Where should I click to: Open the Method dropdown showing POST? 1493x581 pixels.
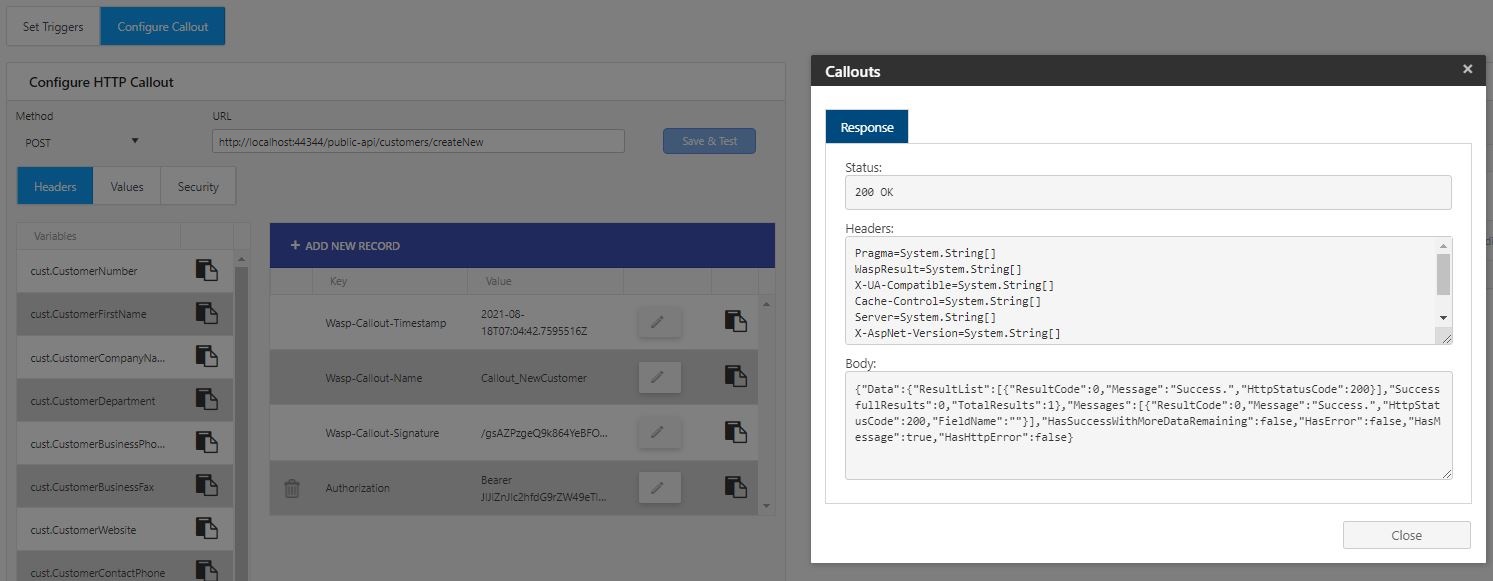coord(82,142)
